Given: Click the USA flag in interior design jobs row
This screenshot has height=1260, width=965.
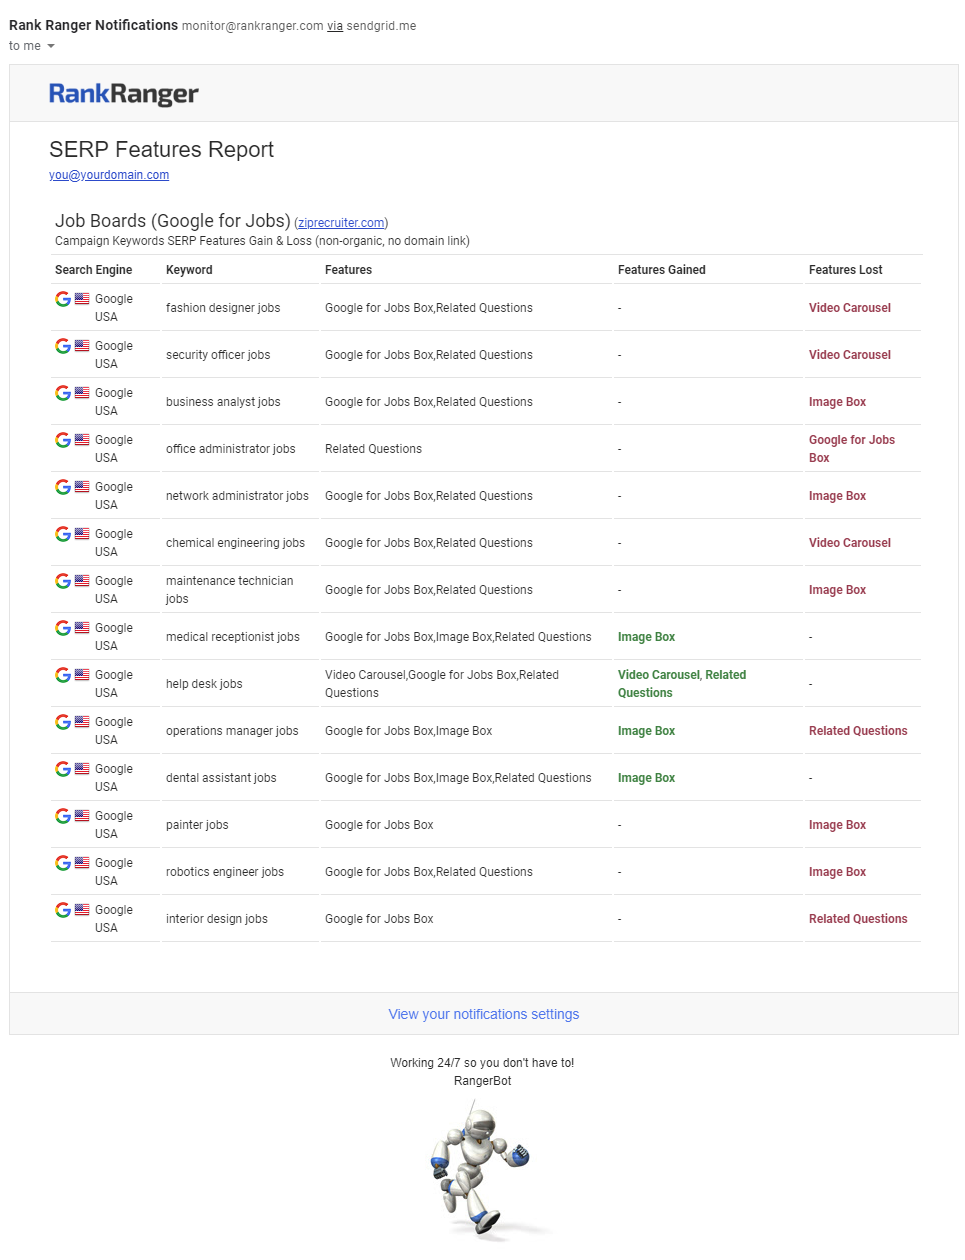Looking at the screenshot, I should pyautogui.click(x=82, y=910).
